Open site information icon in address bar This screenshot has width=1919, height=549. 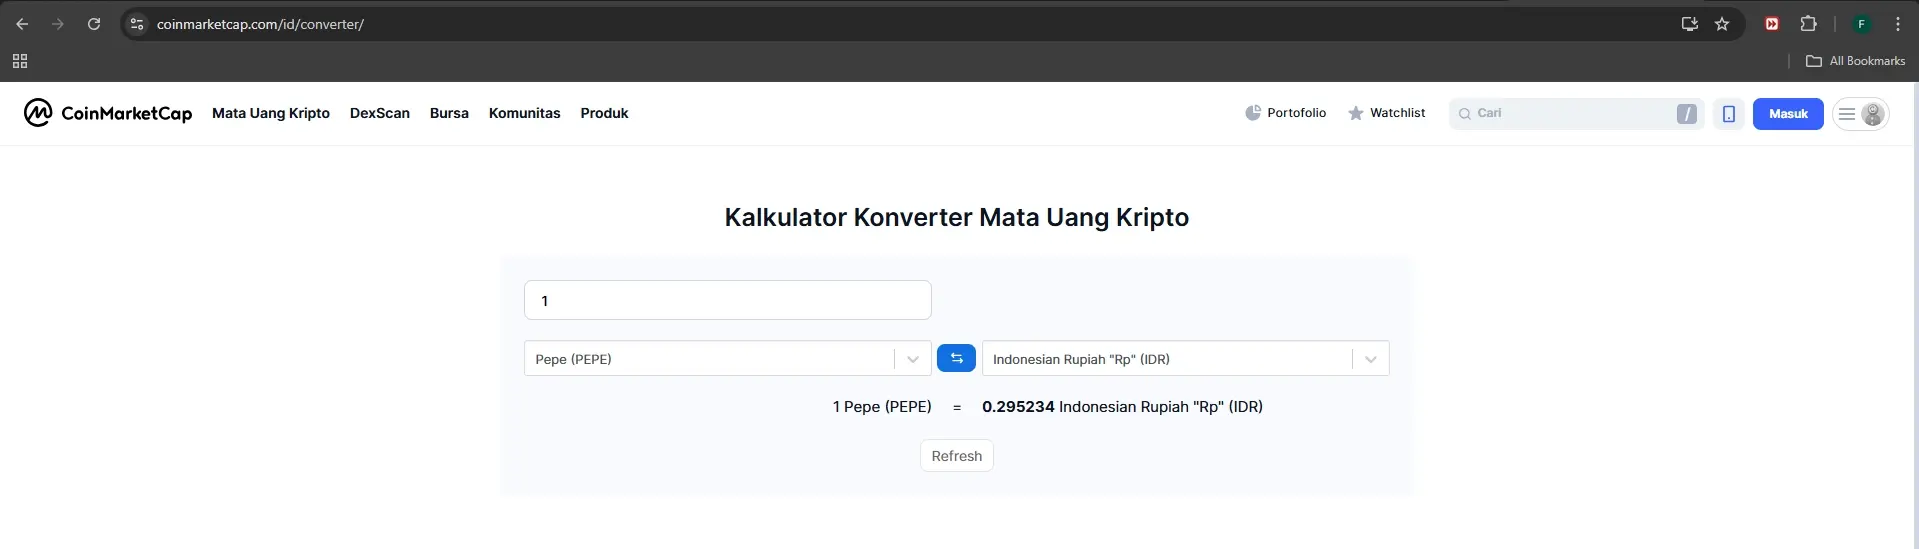(138, 24)
